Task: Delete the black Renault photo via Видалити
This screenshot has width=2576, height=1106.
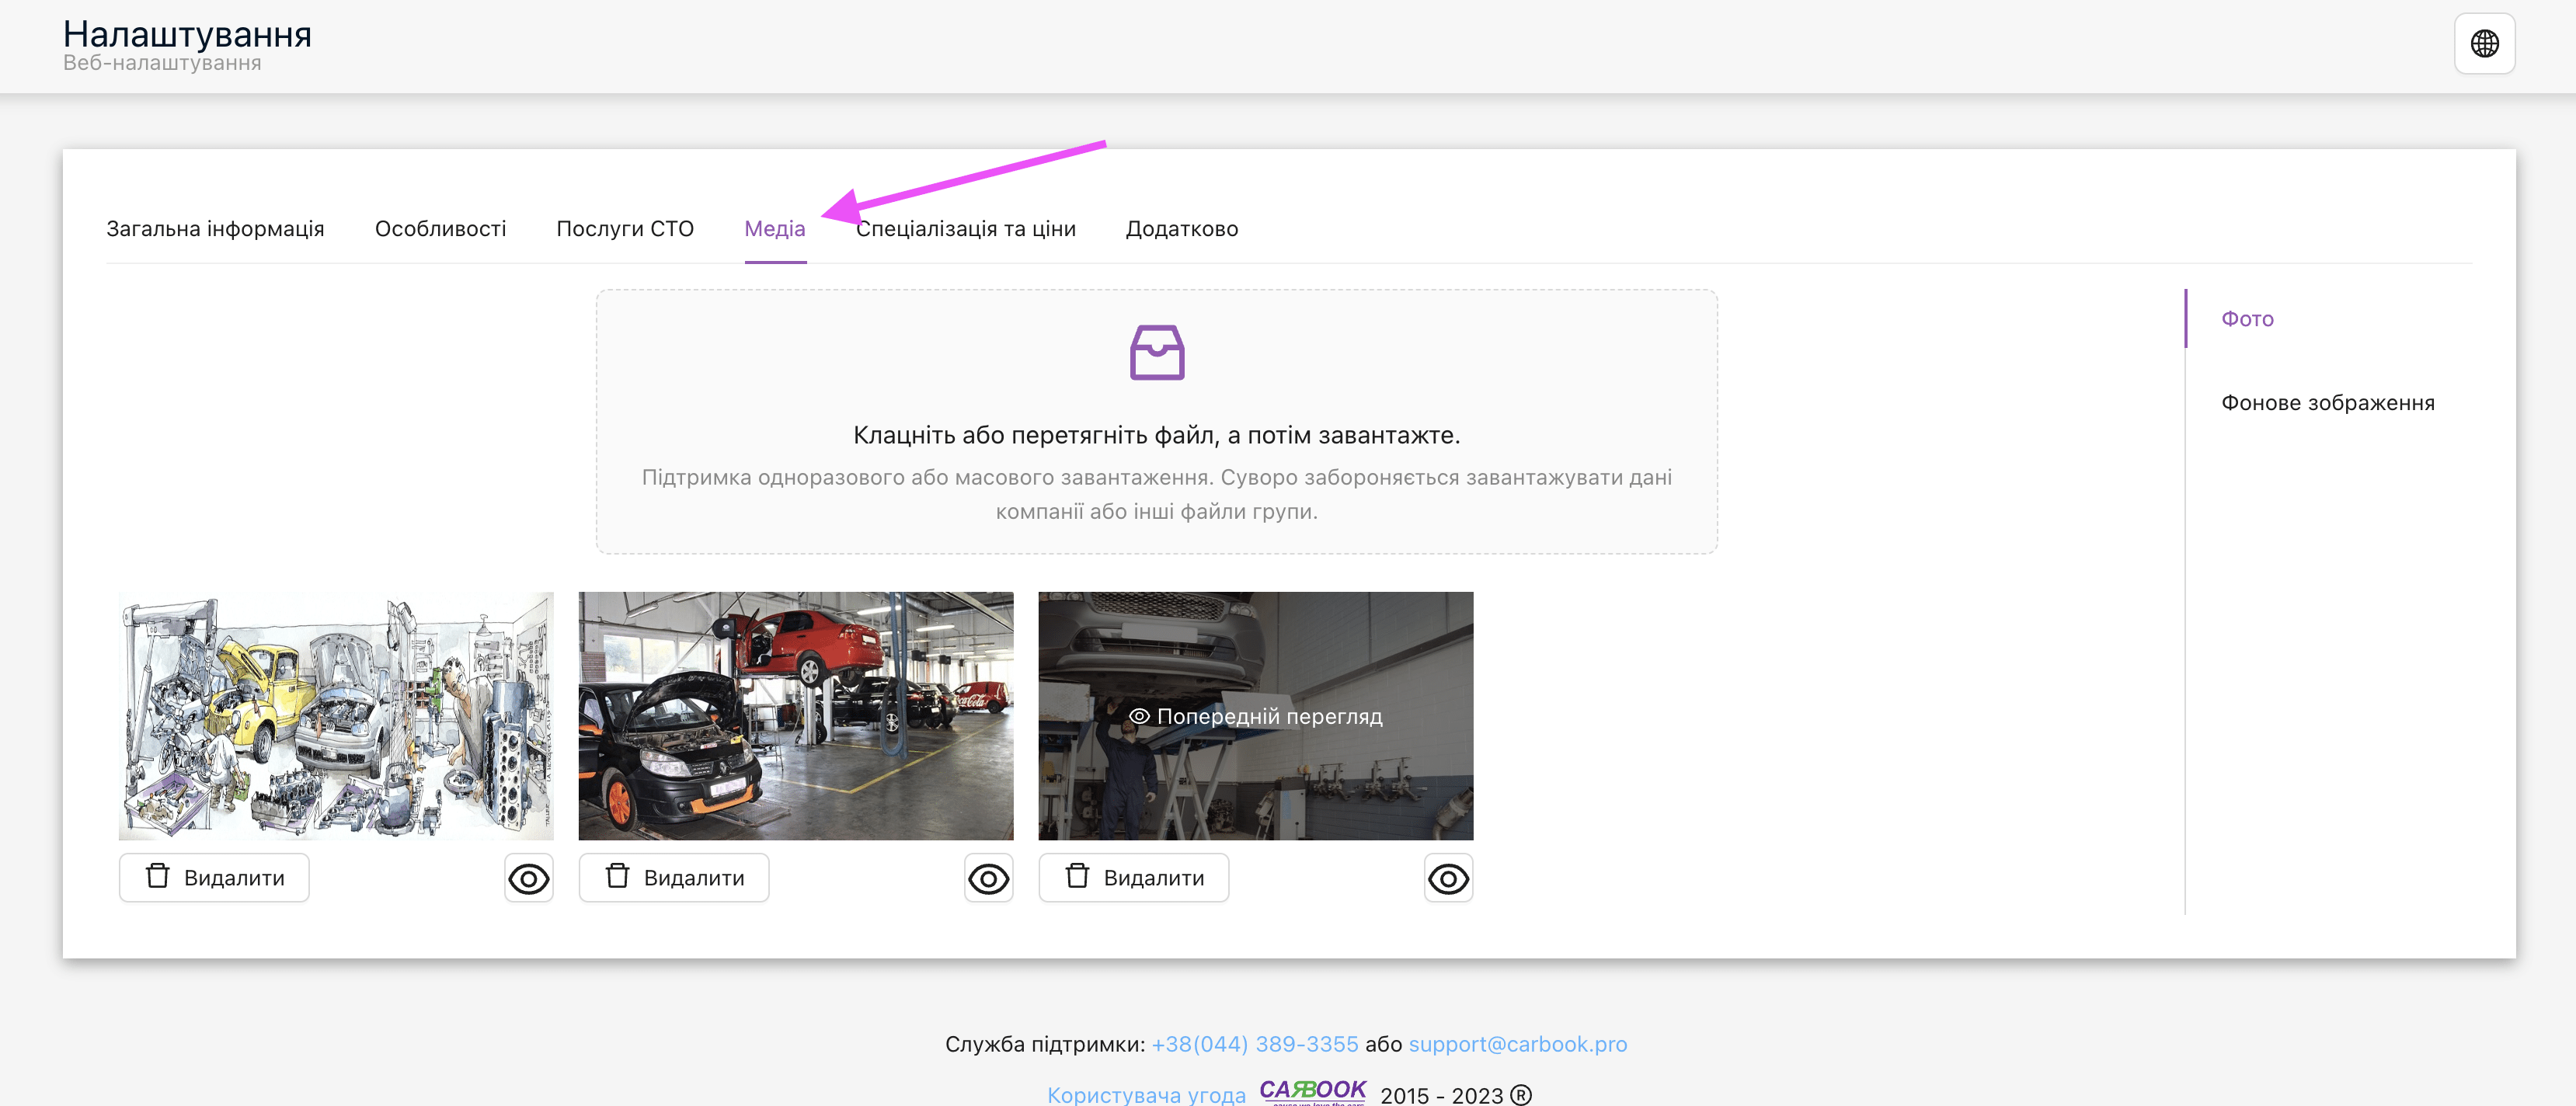Action: point(673,877)
